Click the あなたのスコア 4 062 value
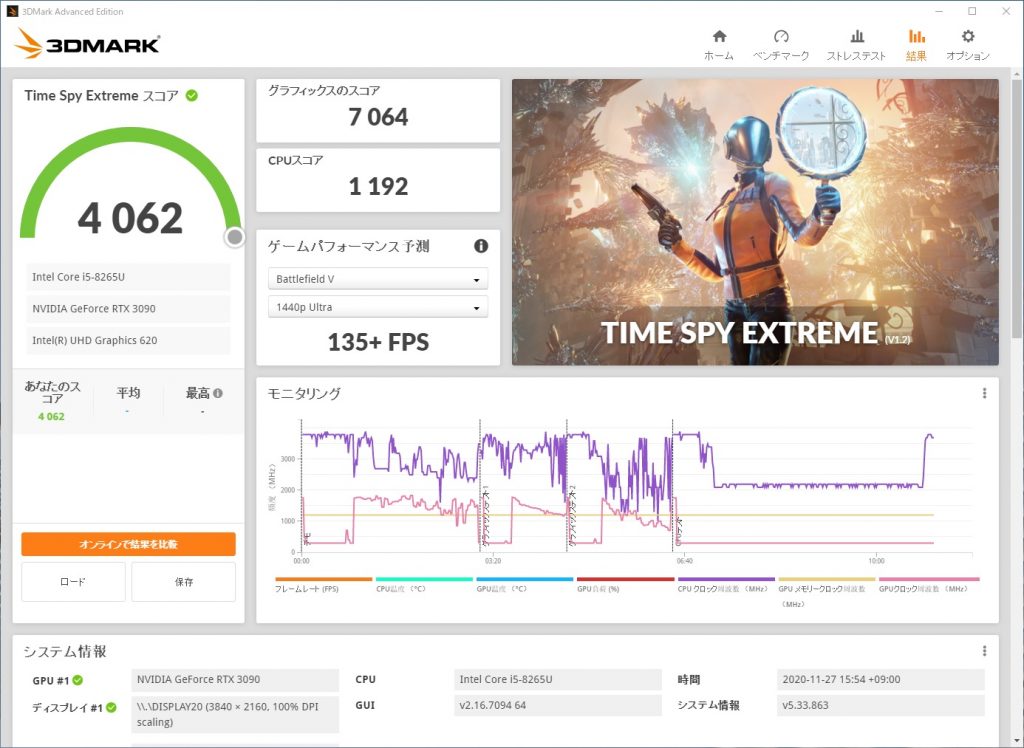Viewport: 1024px width, 748px height. click(52, 417)
